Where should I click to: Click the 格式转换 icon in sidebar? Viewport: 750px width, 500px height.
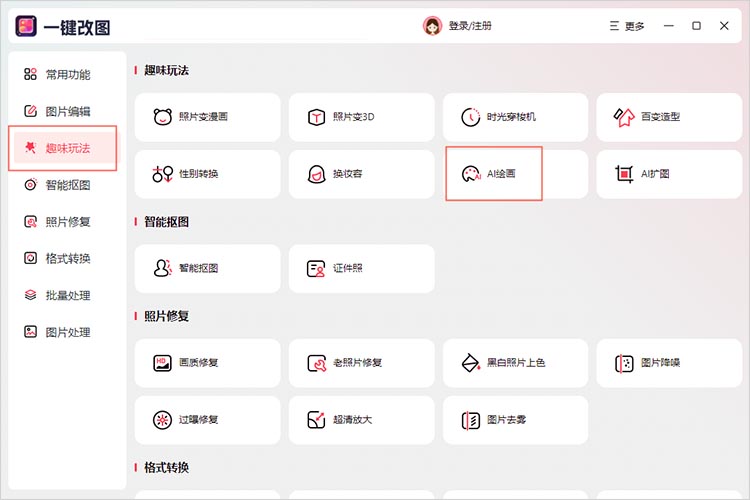[30, 258]
